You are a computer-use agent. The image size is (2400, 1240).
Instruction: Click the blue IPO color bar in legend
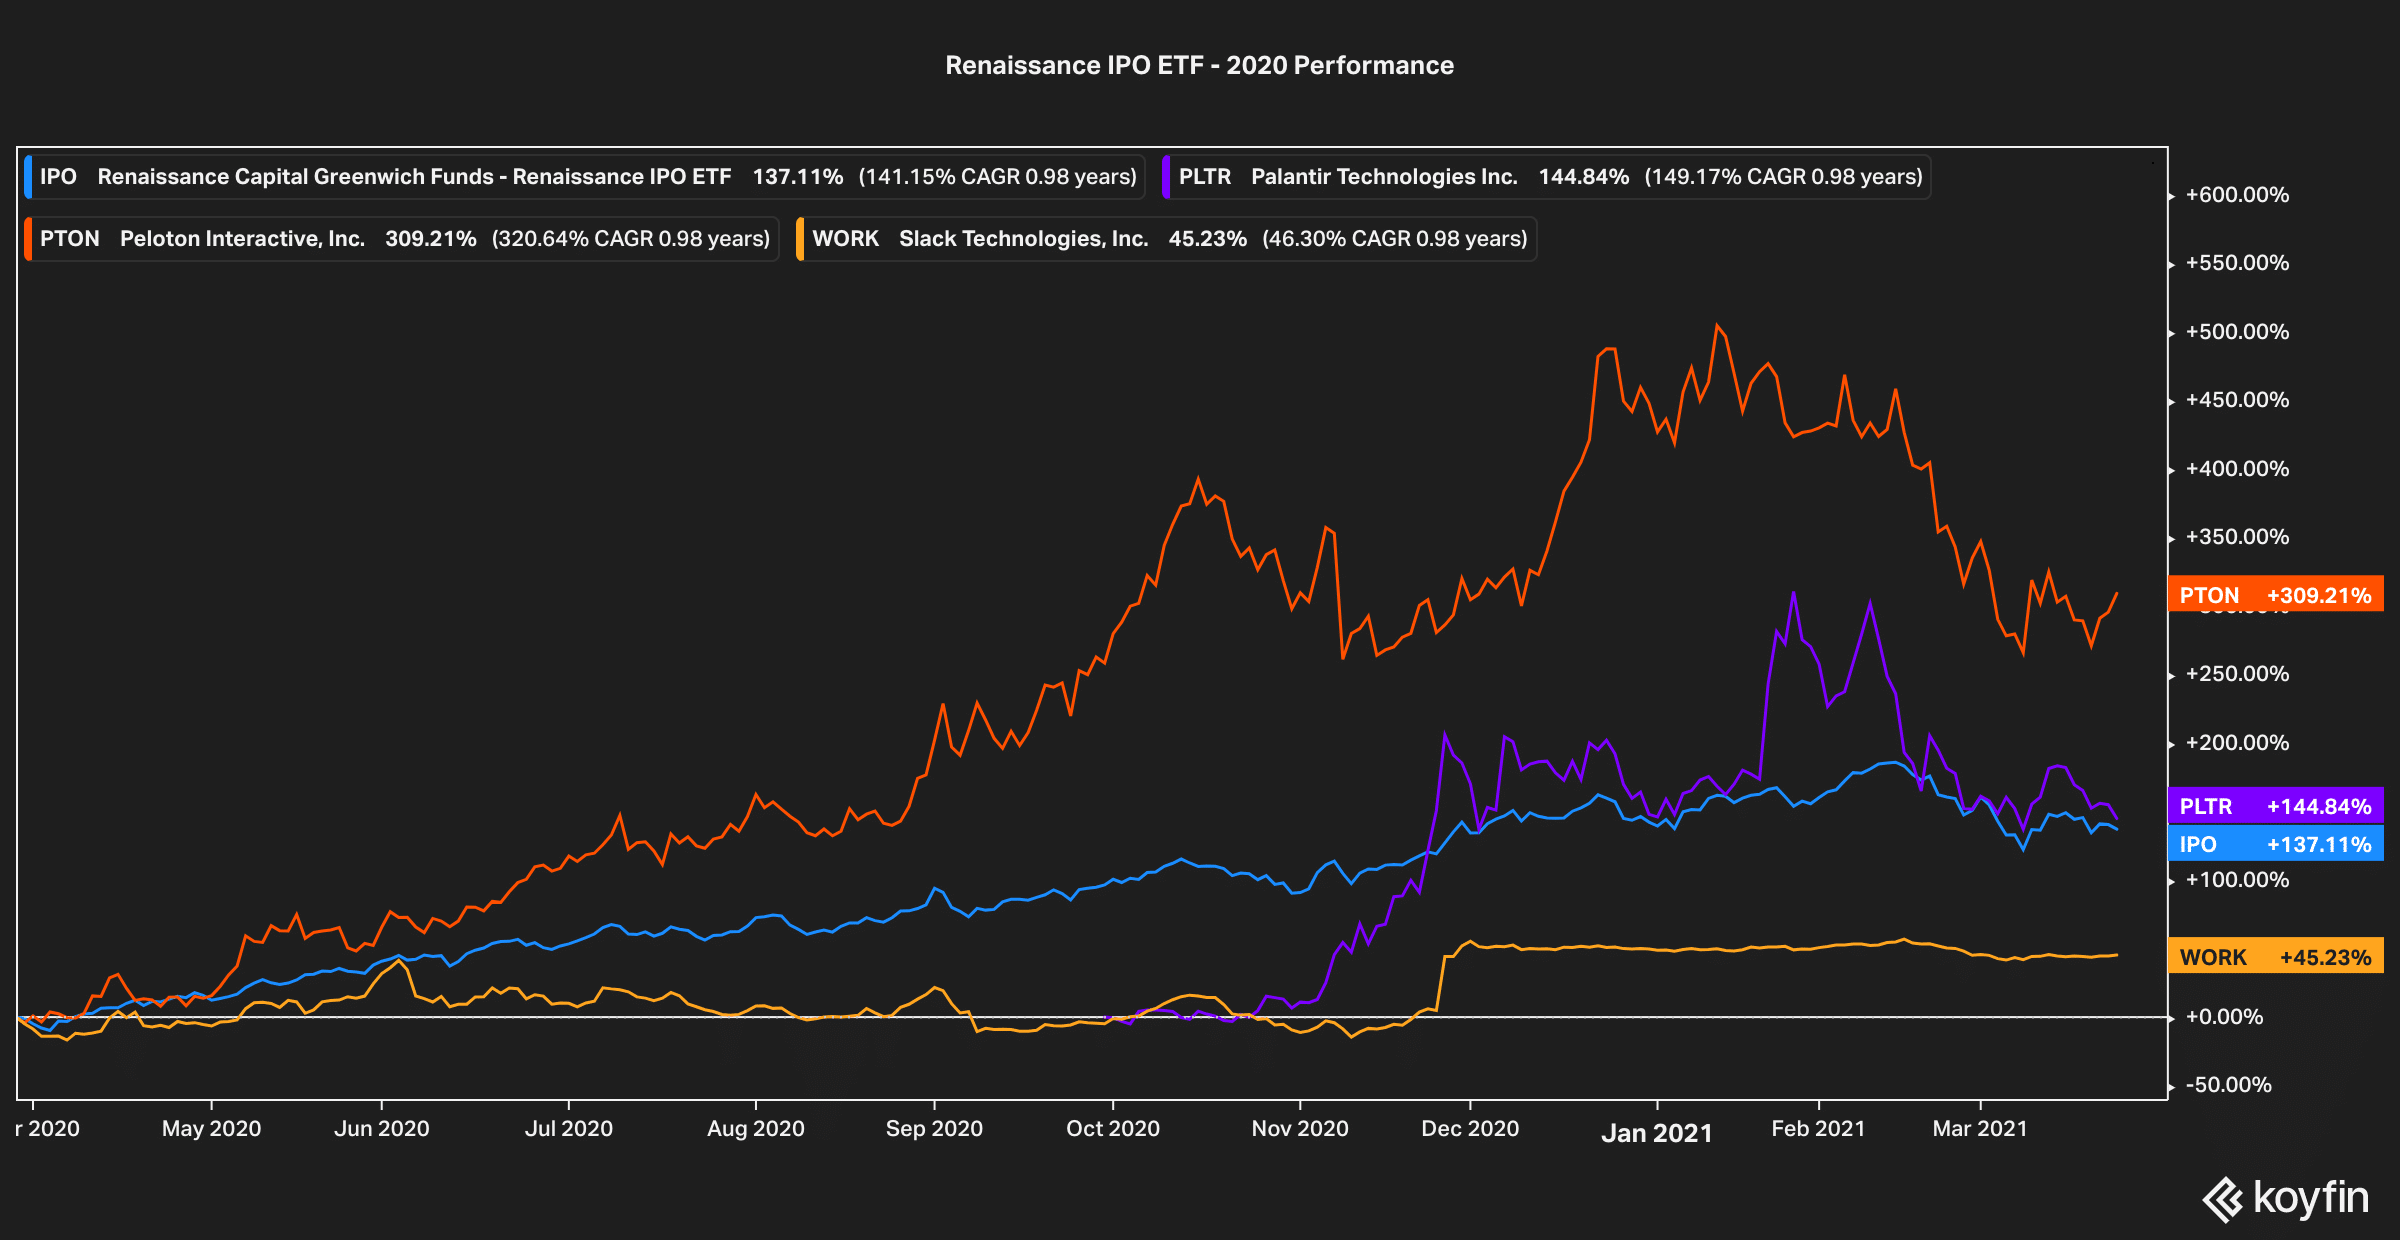pyautogui.click(x=28, y=177)
